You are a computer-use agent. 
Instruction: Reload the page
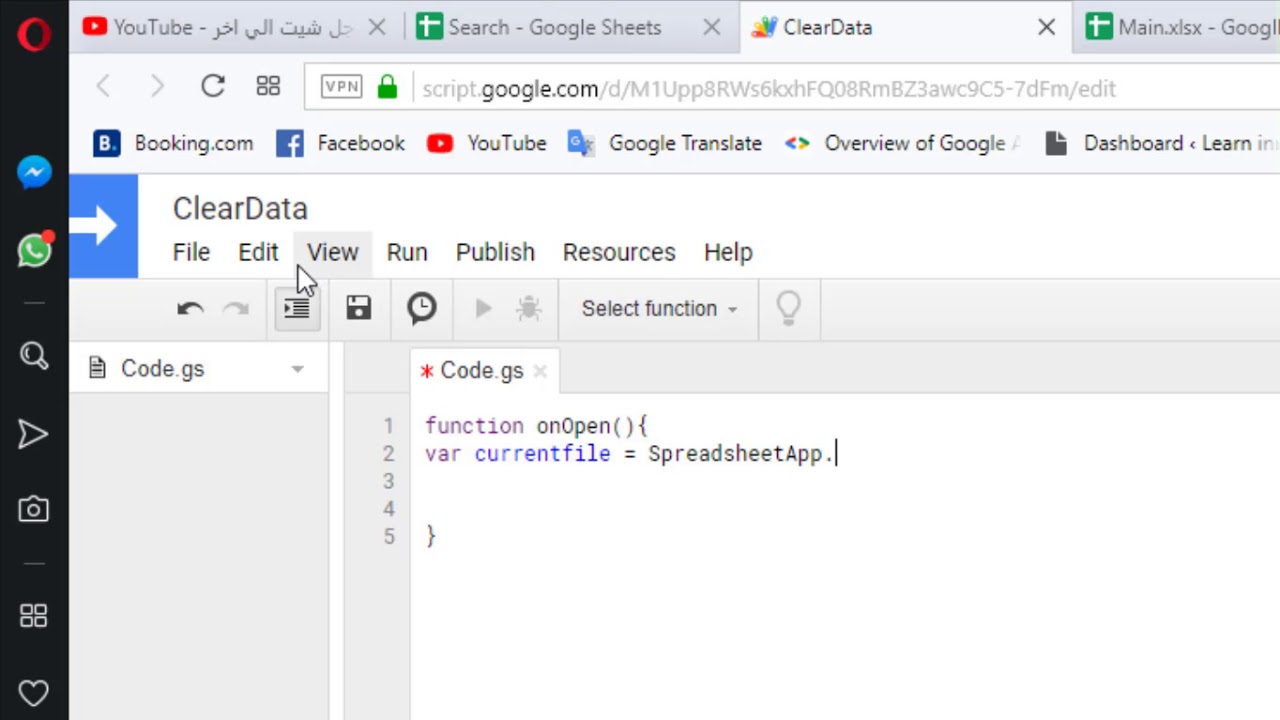213,87
